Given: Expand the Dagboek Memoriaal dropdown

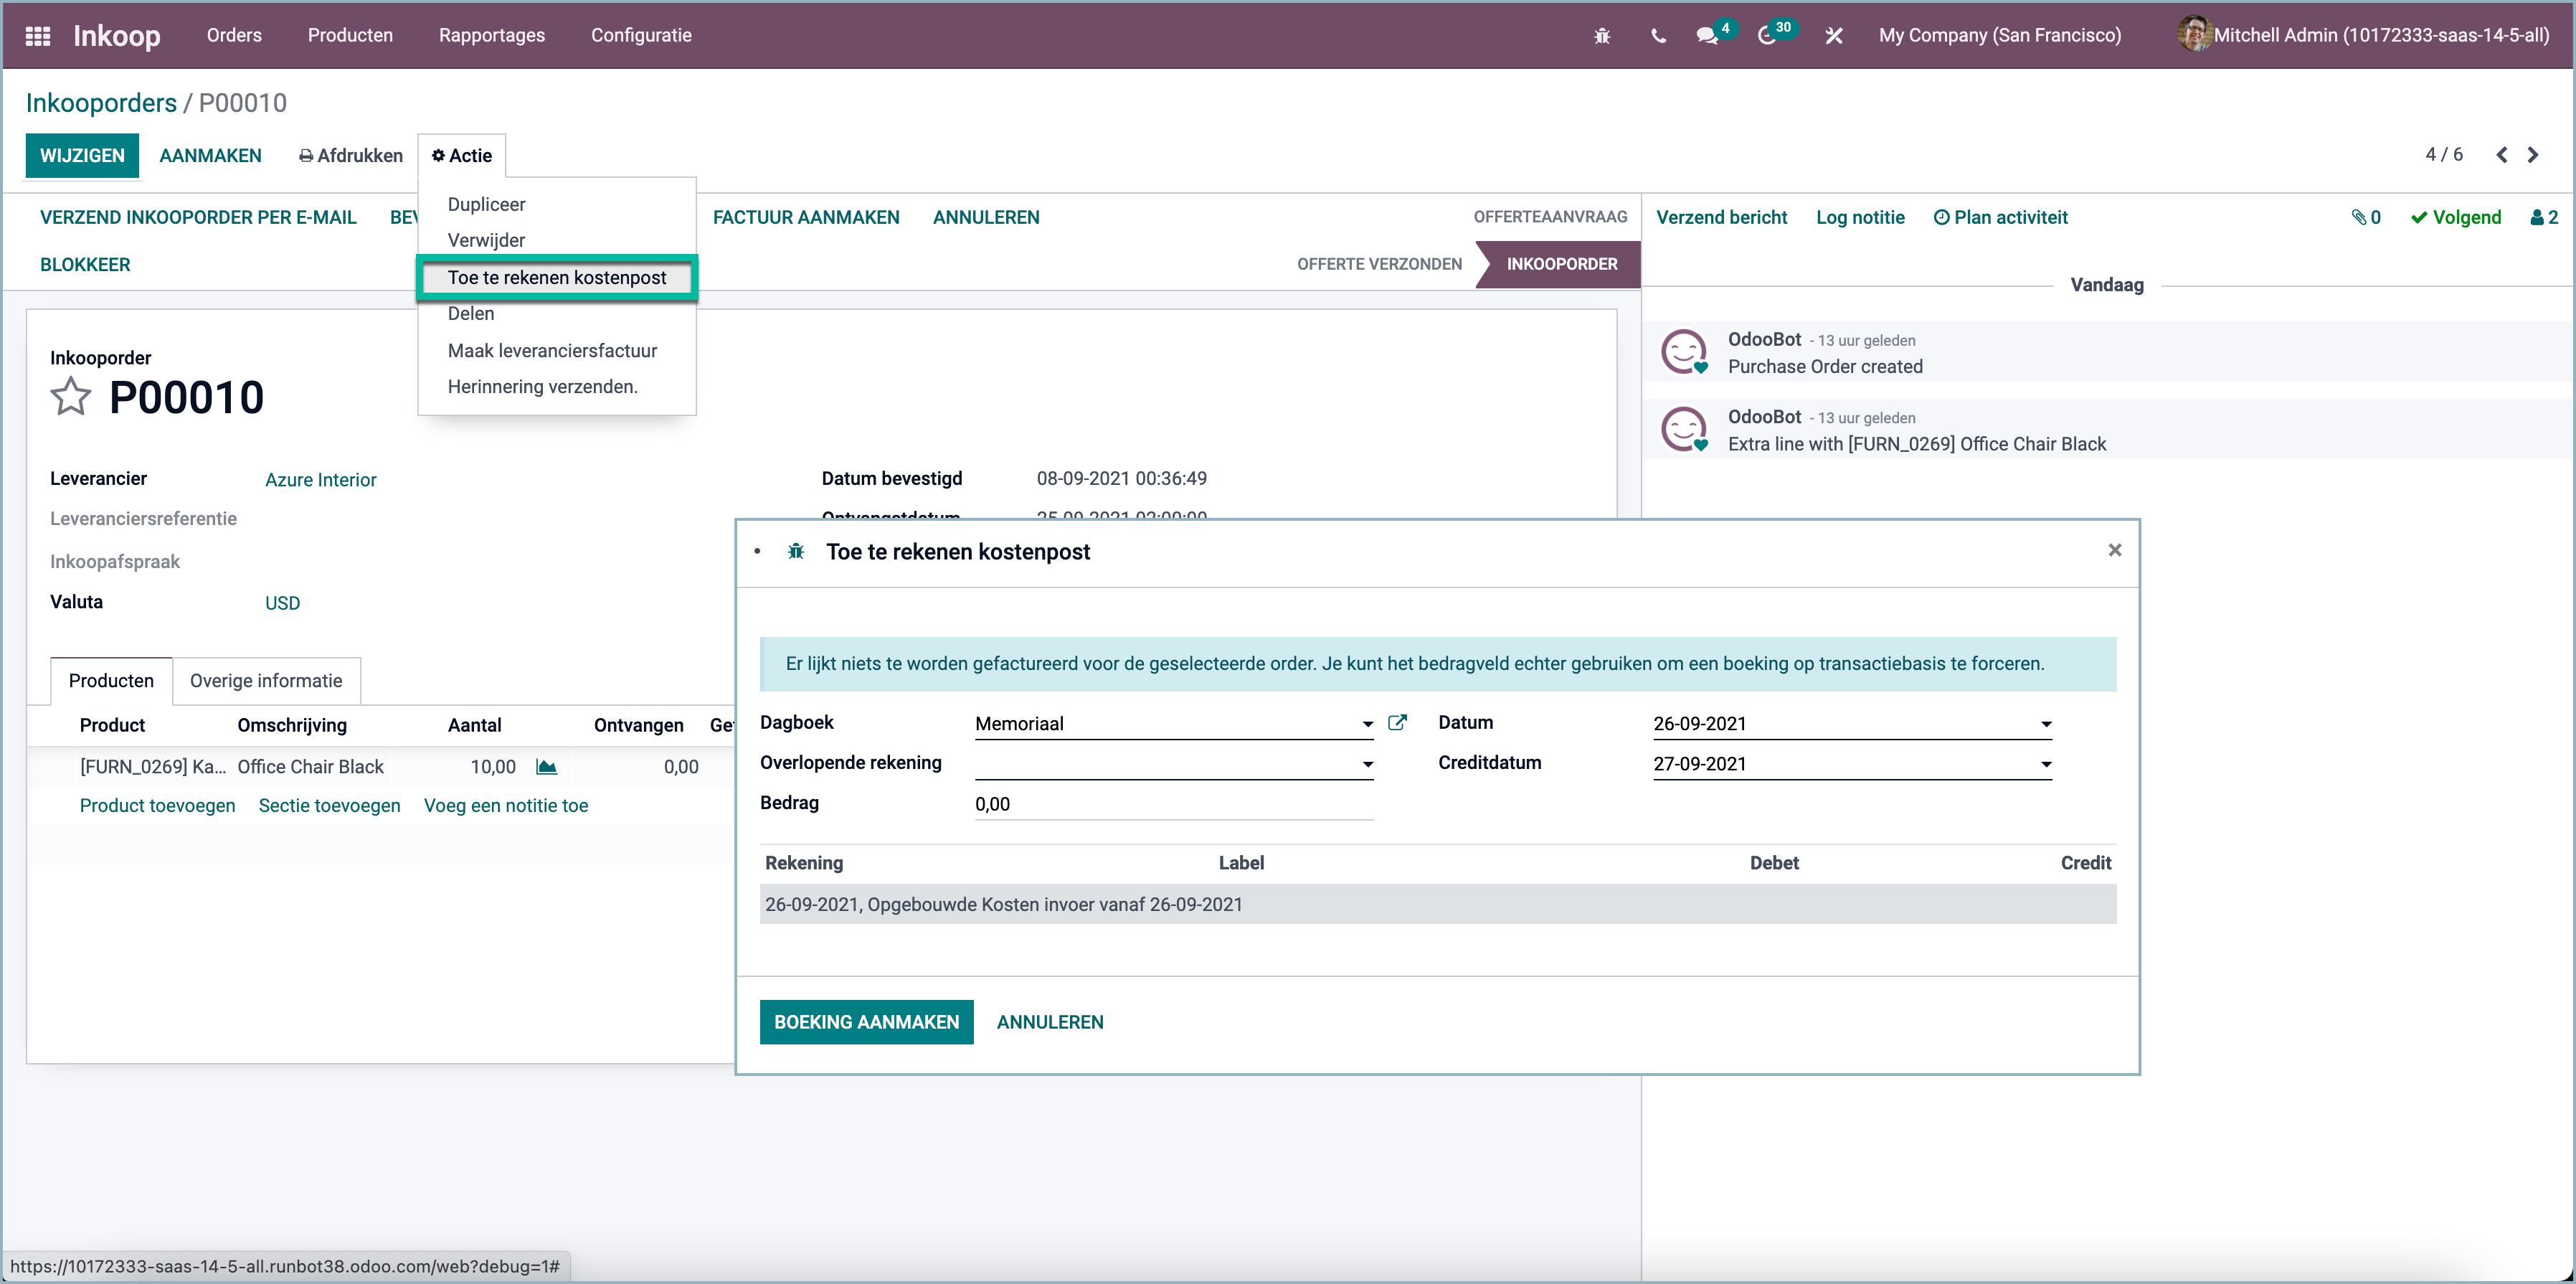Looking at the screenshot, I should click(1367, 724).
